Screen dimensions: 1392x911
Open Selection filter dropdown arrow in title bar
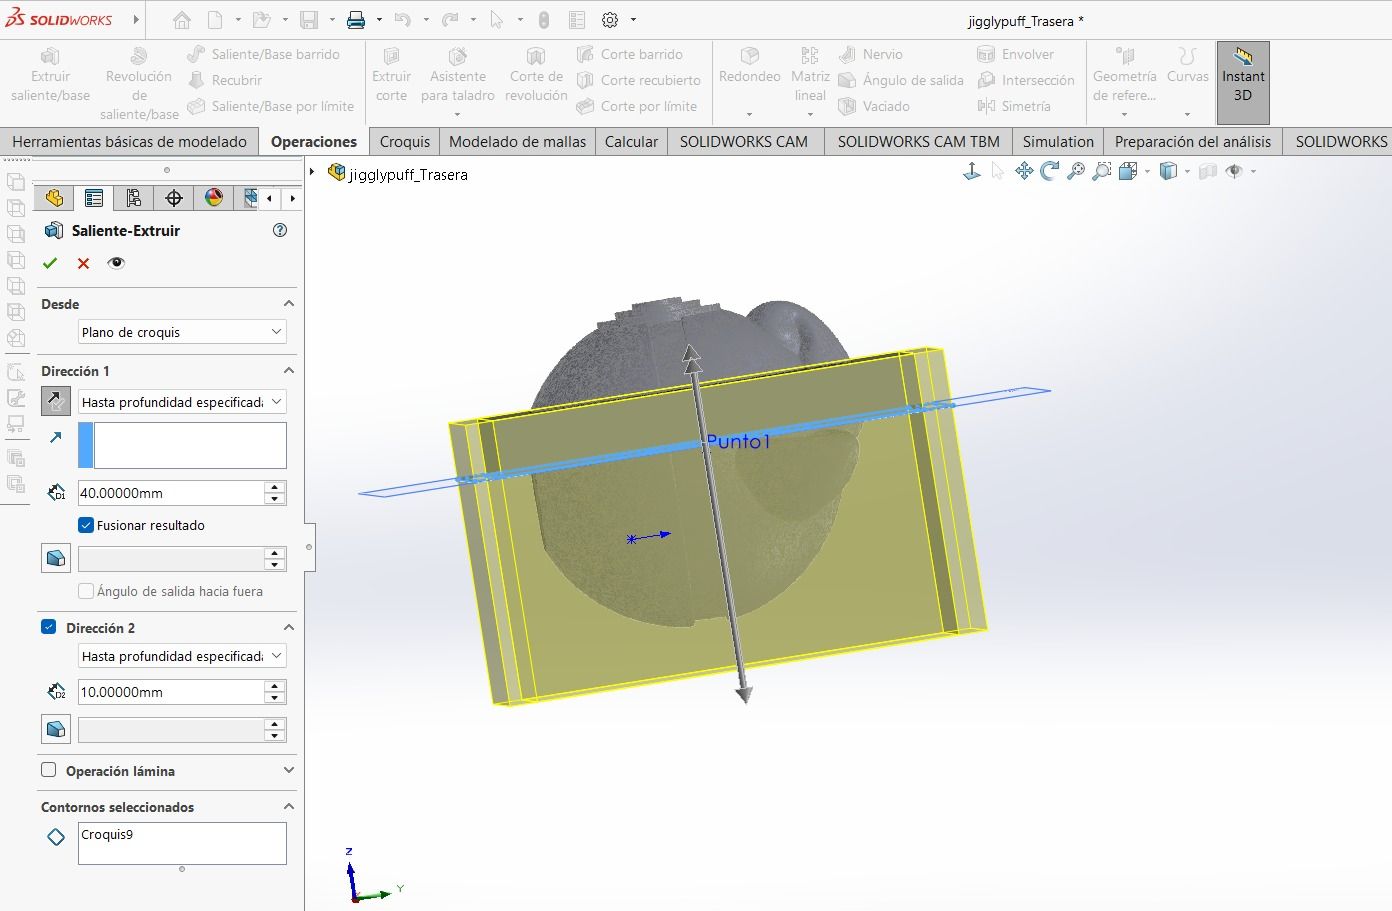[x=520, y=20]
